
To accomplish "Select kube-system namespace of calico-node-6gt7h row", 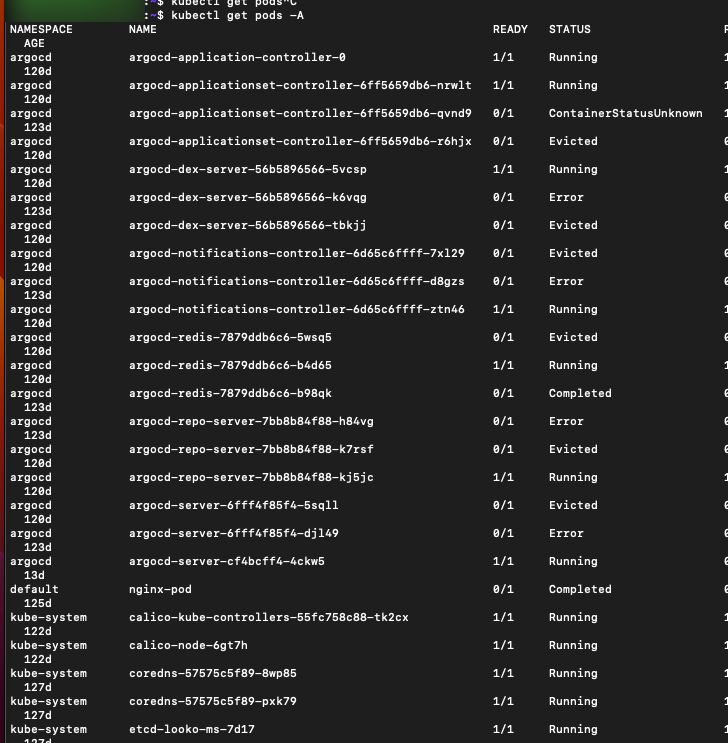I will [x=48, y=645].
